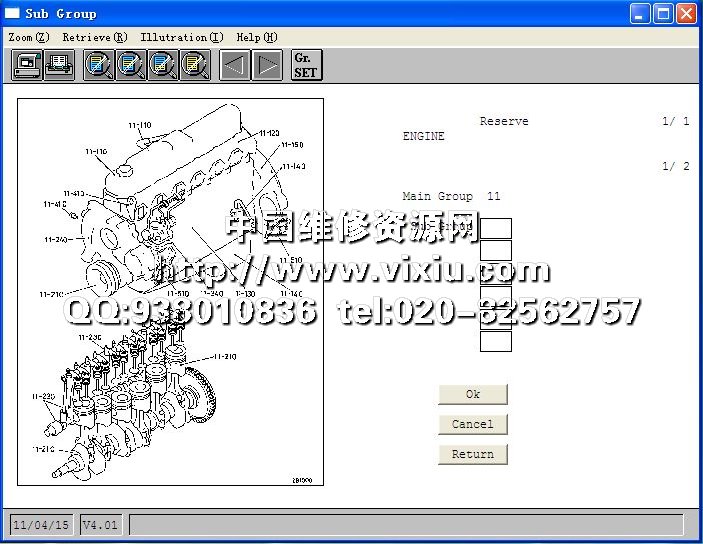Open the Zoom menu
Viewport: 703px width, 544px height.
pyautogui.click(x=27, y=37)
